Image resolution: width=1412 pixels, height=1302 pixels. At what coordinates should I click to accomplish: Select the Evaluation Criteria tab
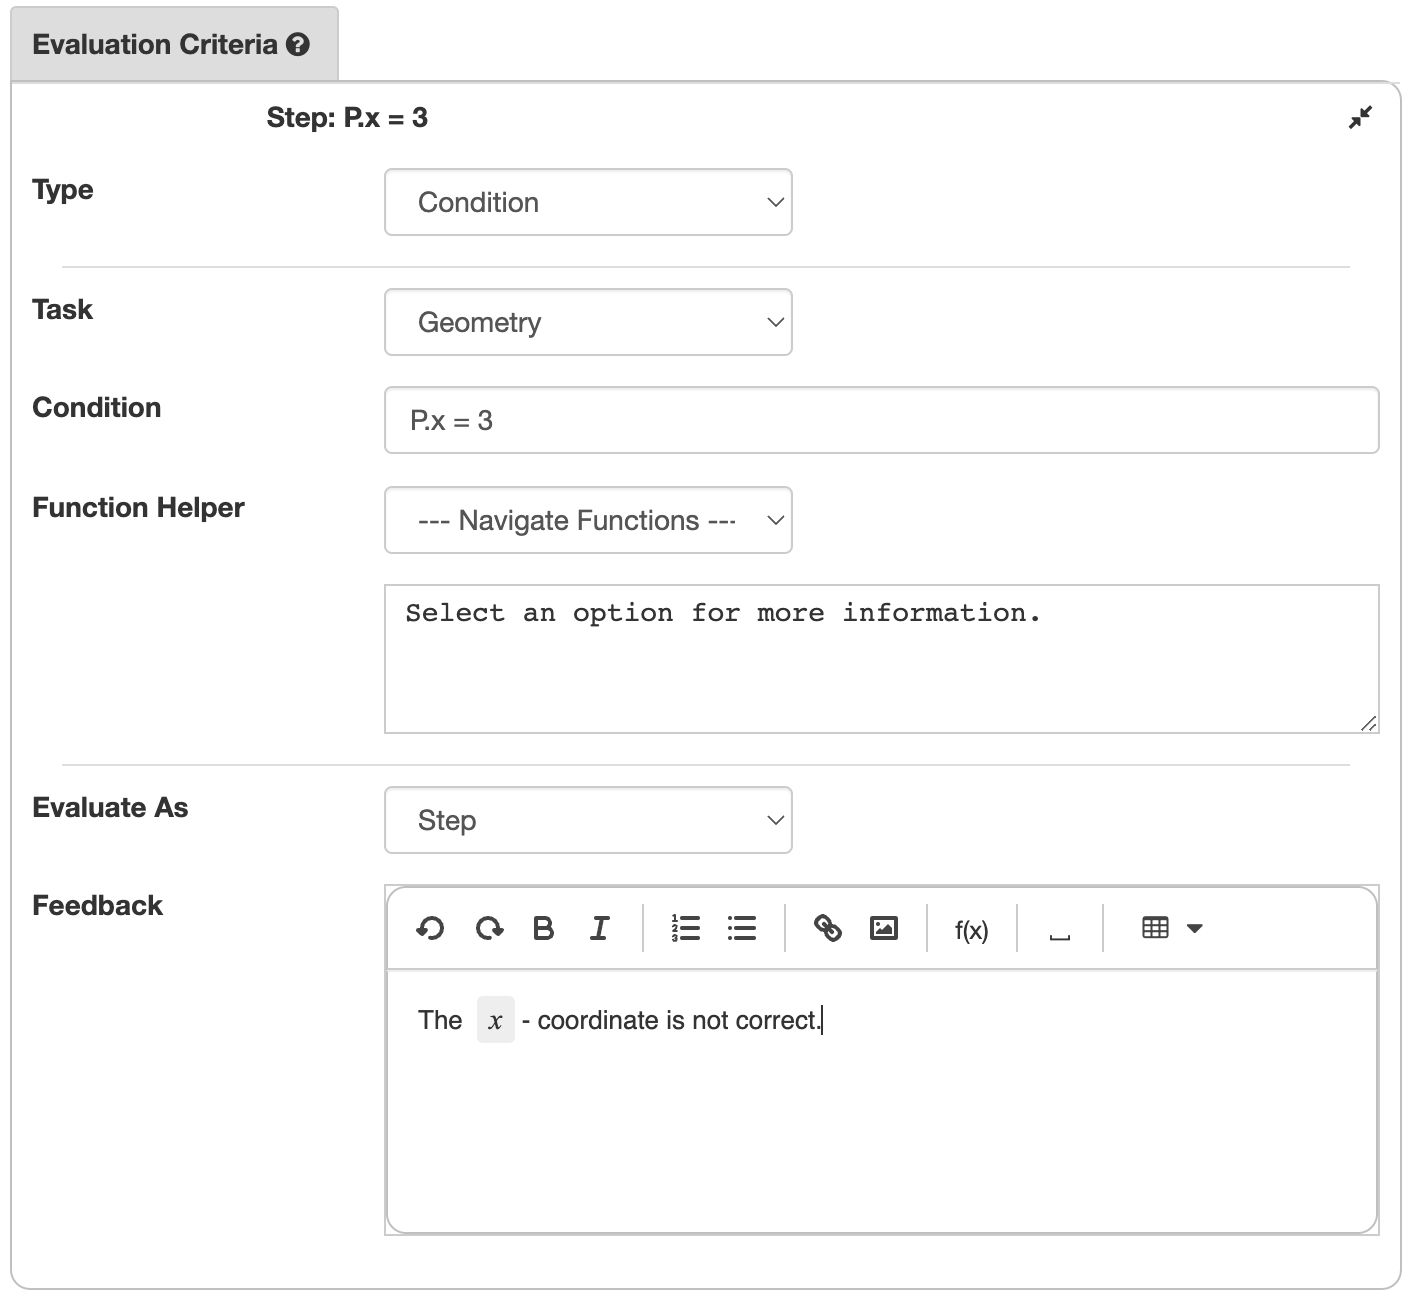[160, 44]
